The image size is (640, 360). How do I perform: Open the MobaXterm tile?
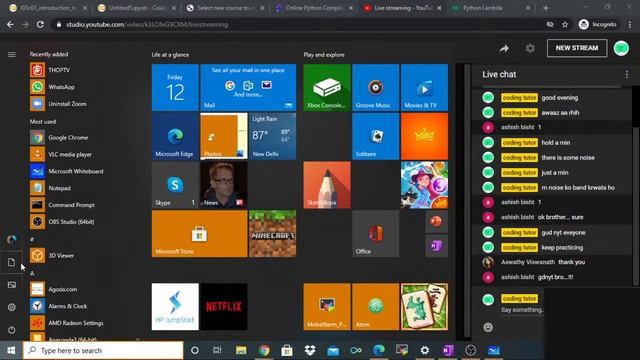coord(327,307)
